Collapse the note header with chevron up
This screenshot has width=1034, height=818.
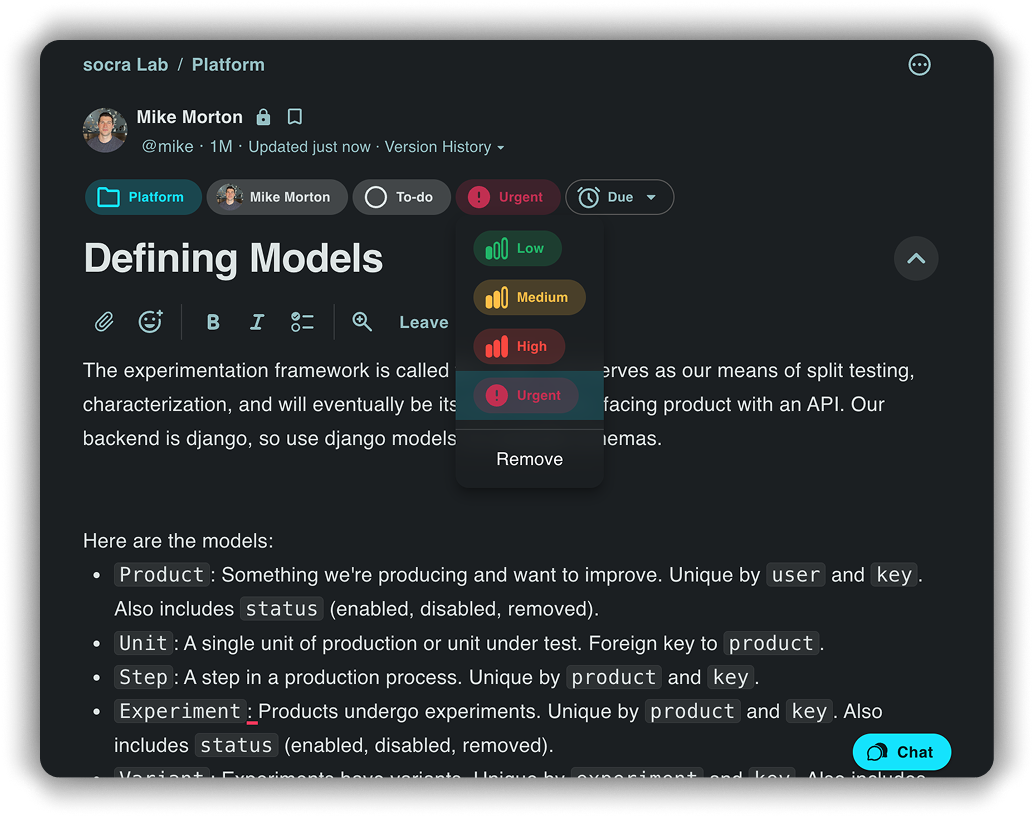point(915,259)
